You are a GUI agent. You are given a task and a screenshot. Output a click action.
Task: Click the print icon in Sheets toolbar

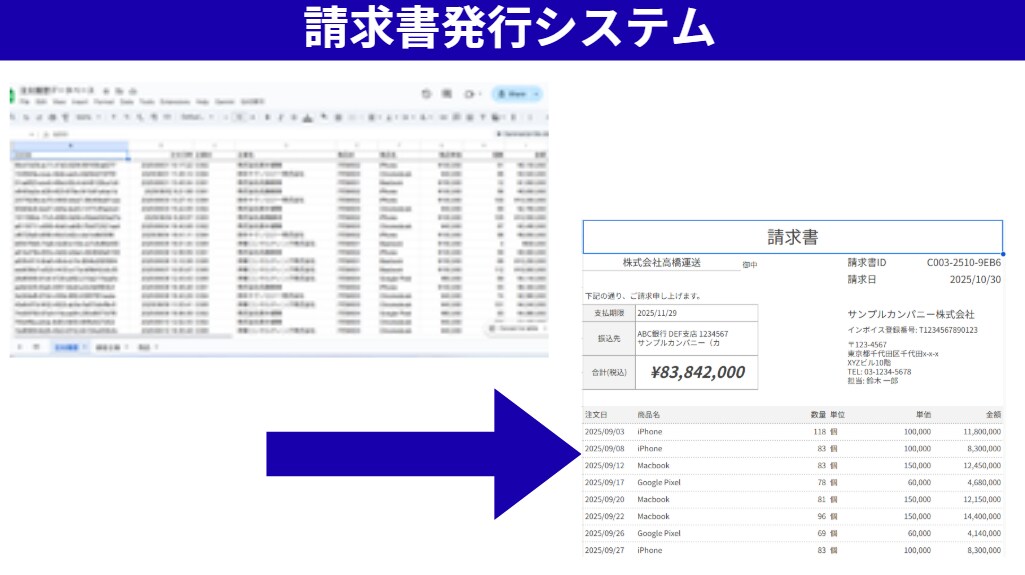[x=52, y=117]
